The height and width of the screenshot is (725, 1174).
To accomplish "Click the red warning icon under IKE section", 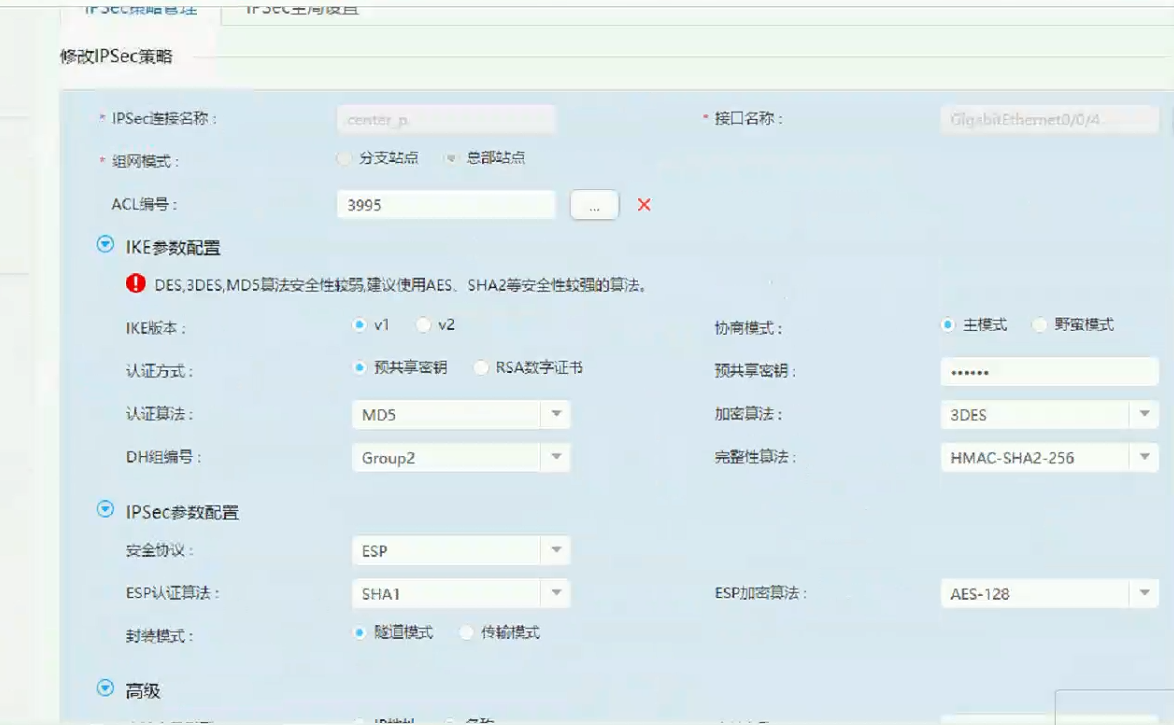I will click(x=136, y=284).
